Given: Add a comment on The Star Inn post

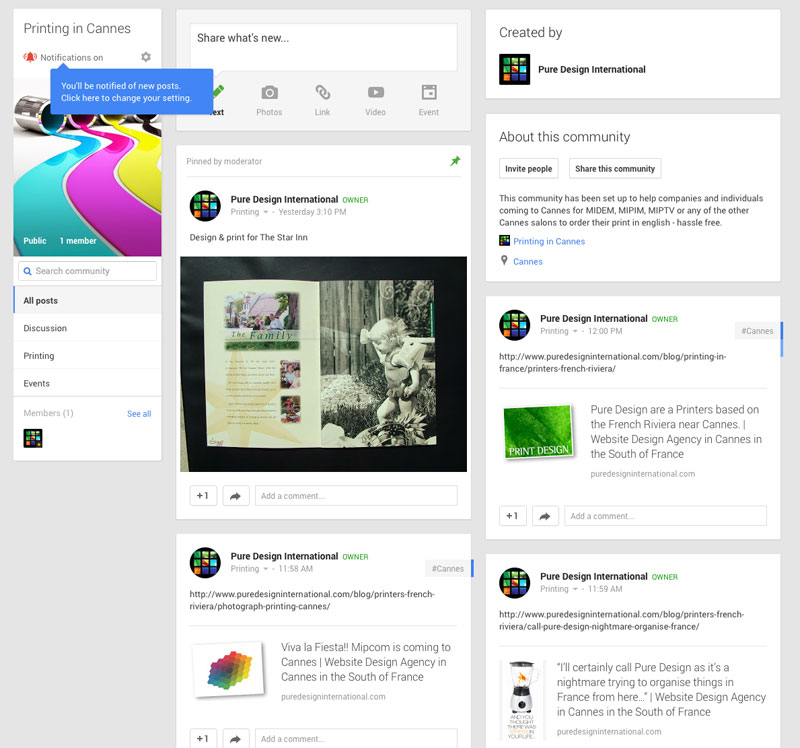Looking at the screenshot, I should (x=356, y=495).
